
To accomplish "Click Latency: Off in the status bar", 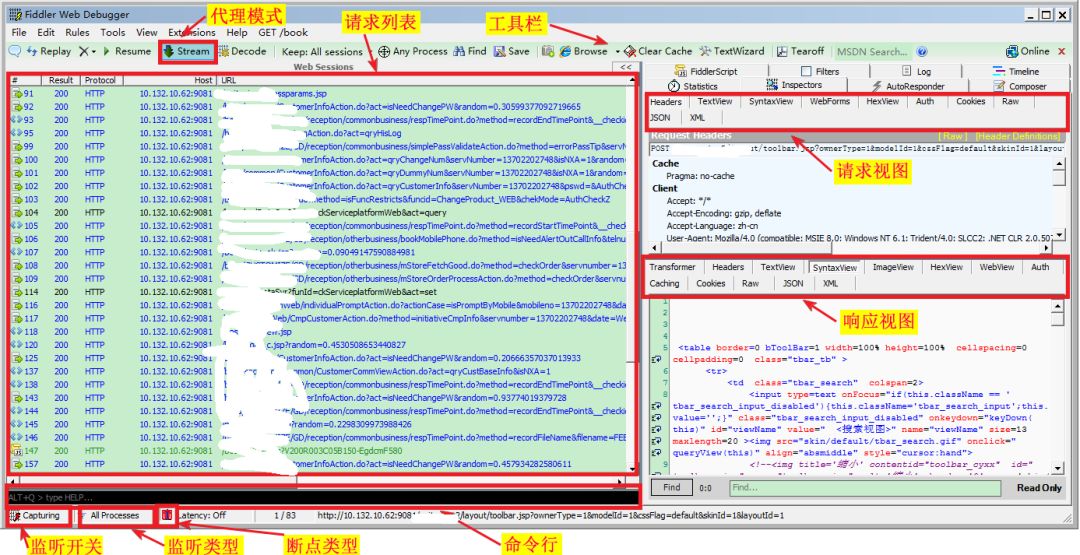I will [201, 515].
